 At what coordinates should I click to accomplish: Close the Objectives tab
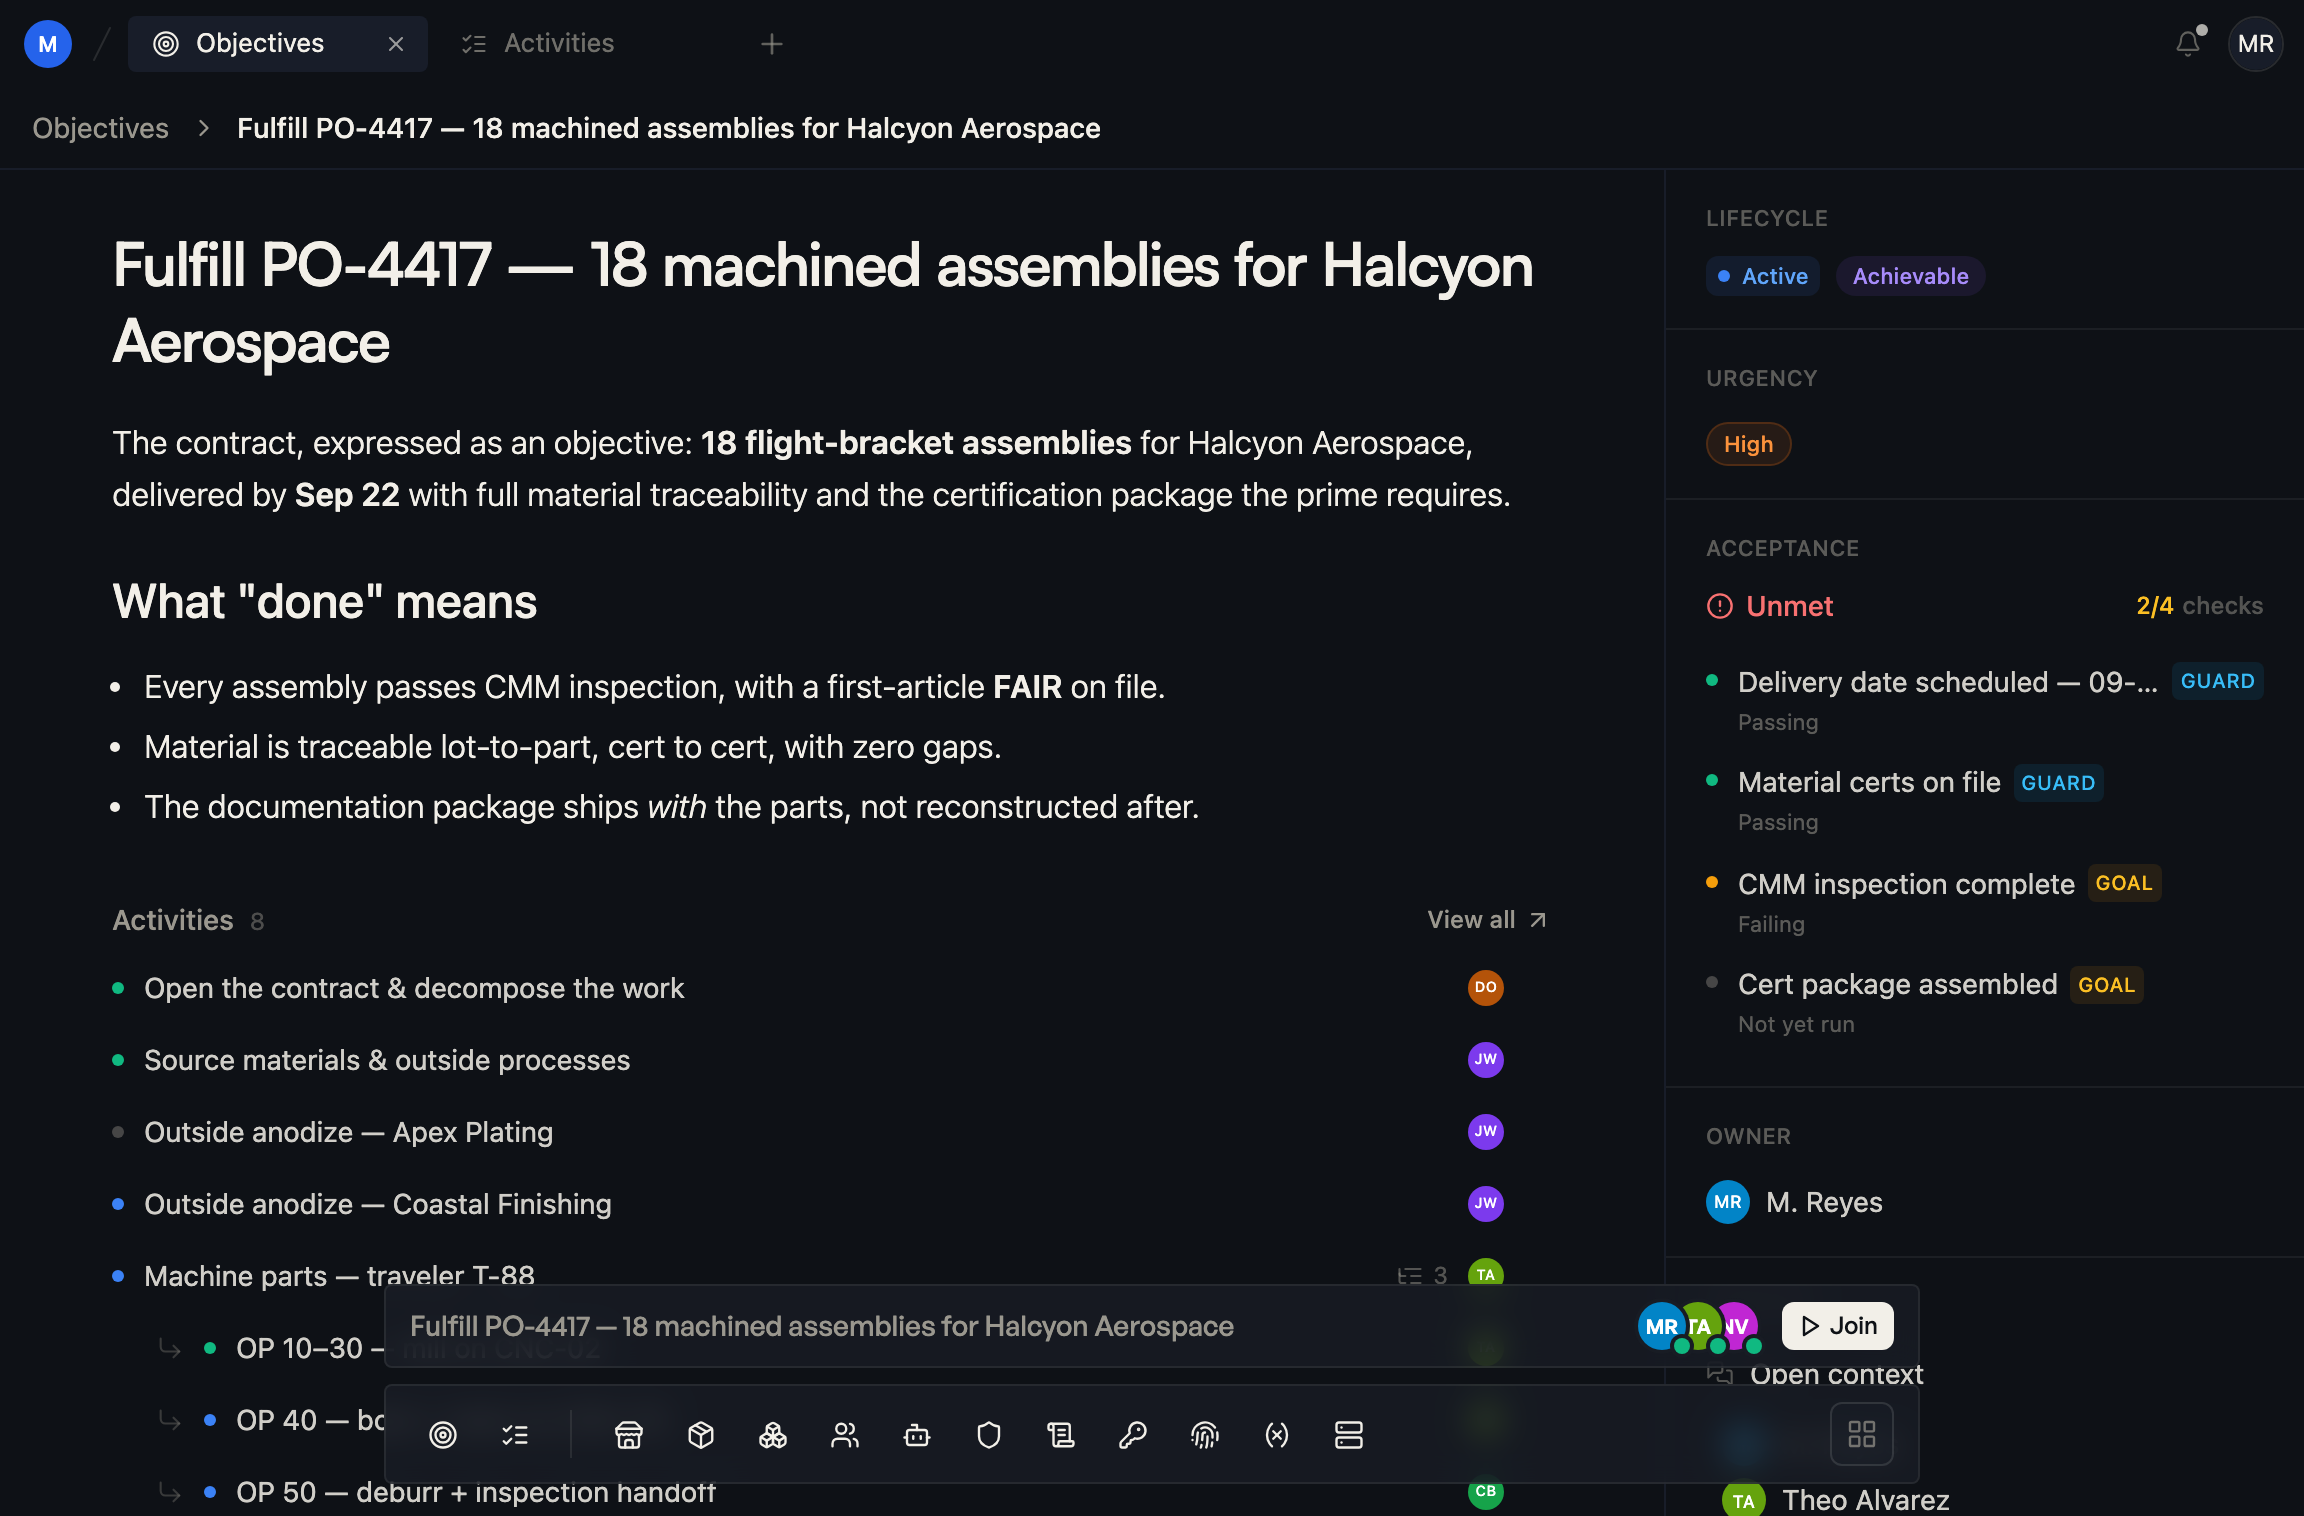pos(396,44)
